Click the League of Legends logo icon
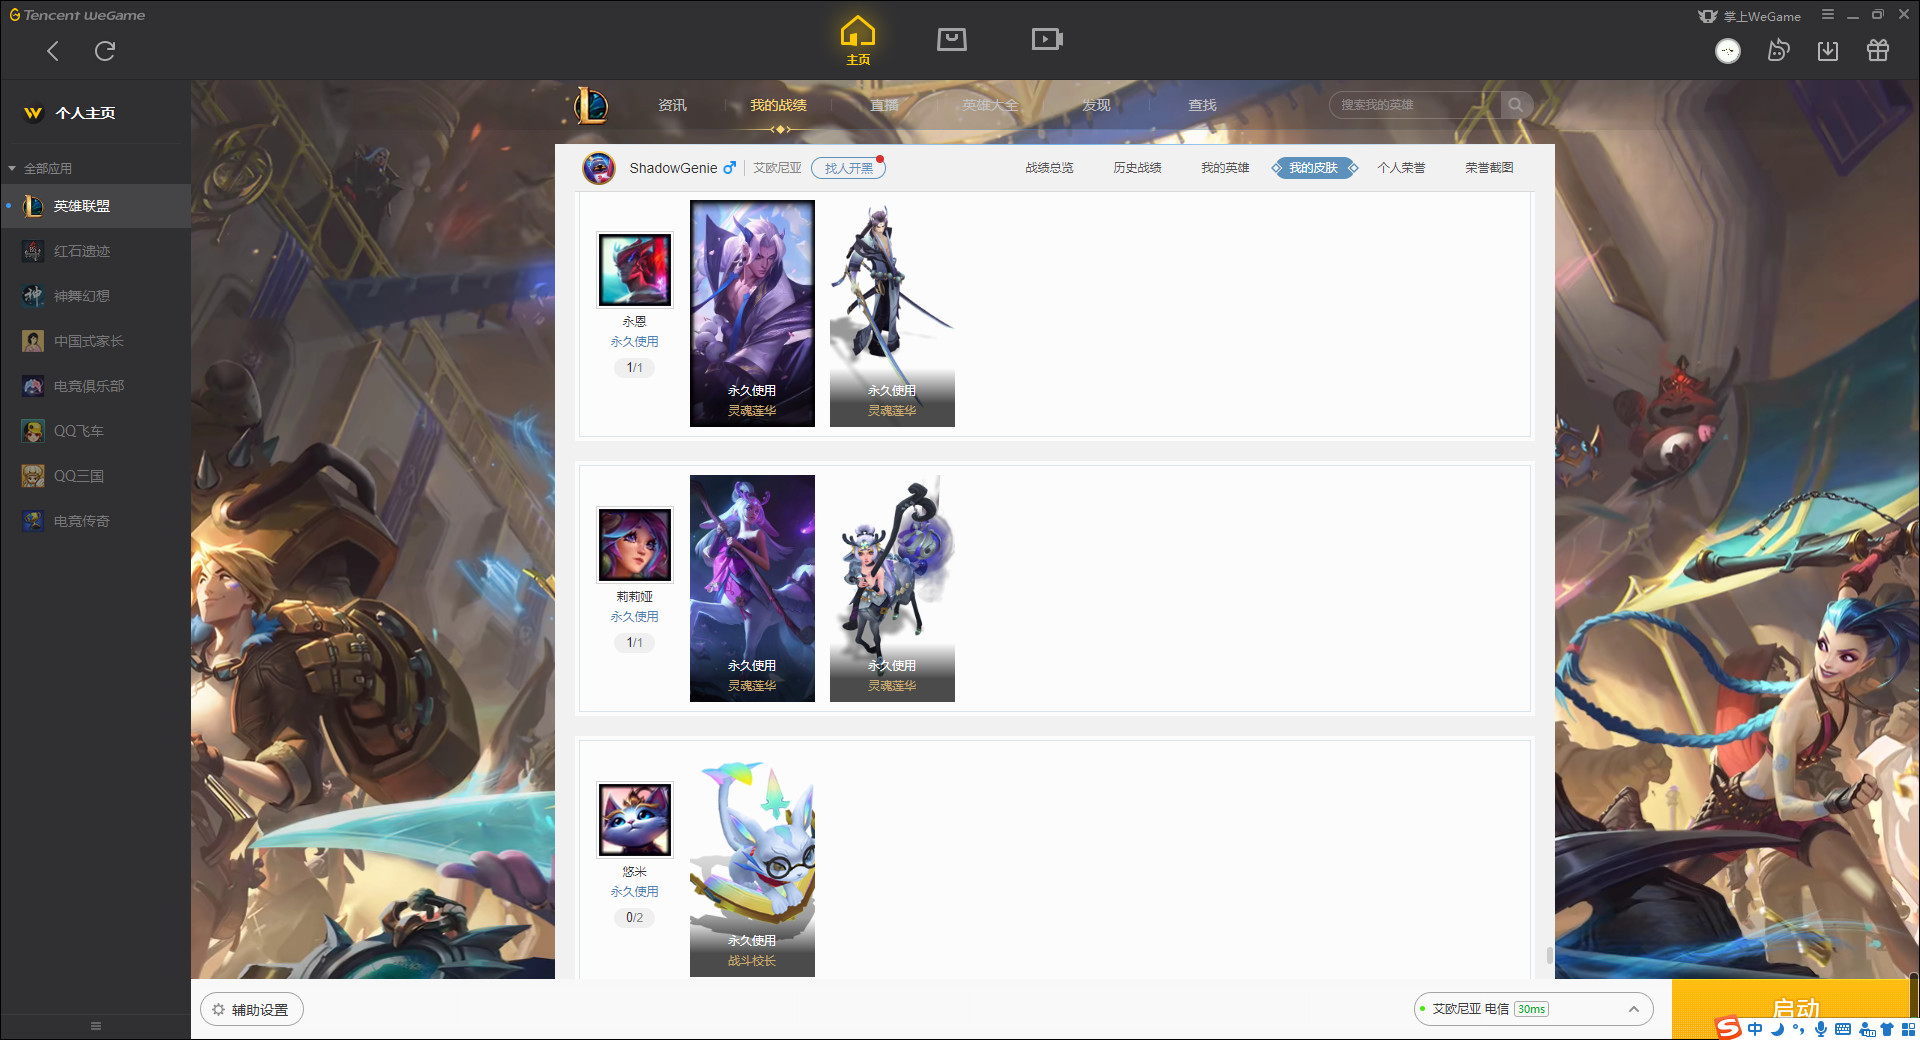The height and width of the screenshot is (1040, 1920). coord(590,105)
